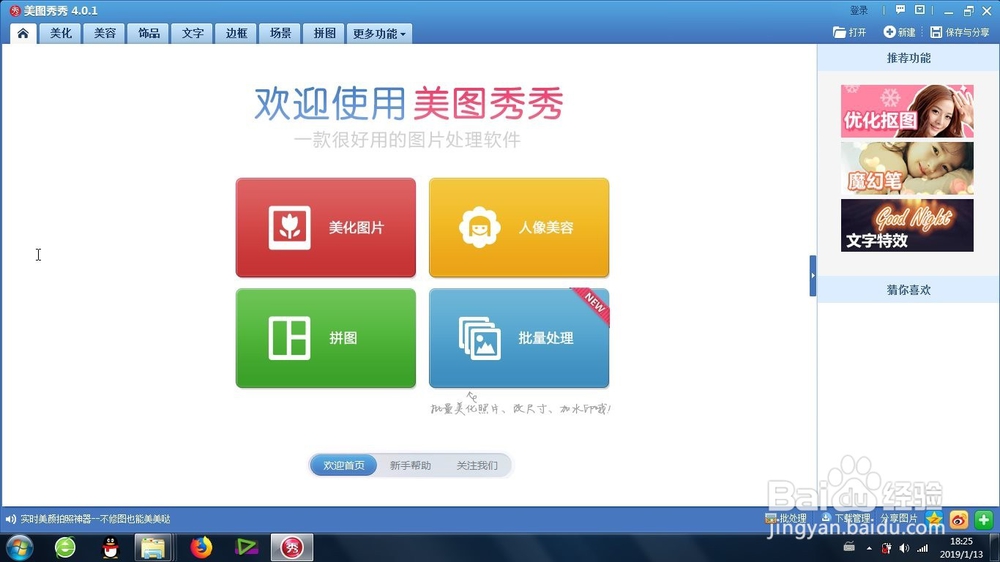Click the power plug tray icon
This screenshot has height=562, width=1000.
click(x=886, y=548)
